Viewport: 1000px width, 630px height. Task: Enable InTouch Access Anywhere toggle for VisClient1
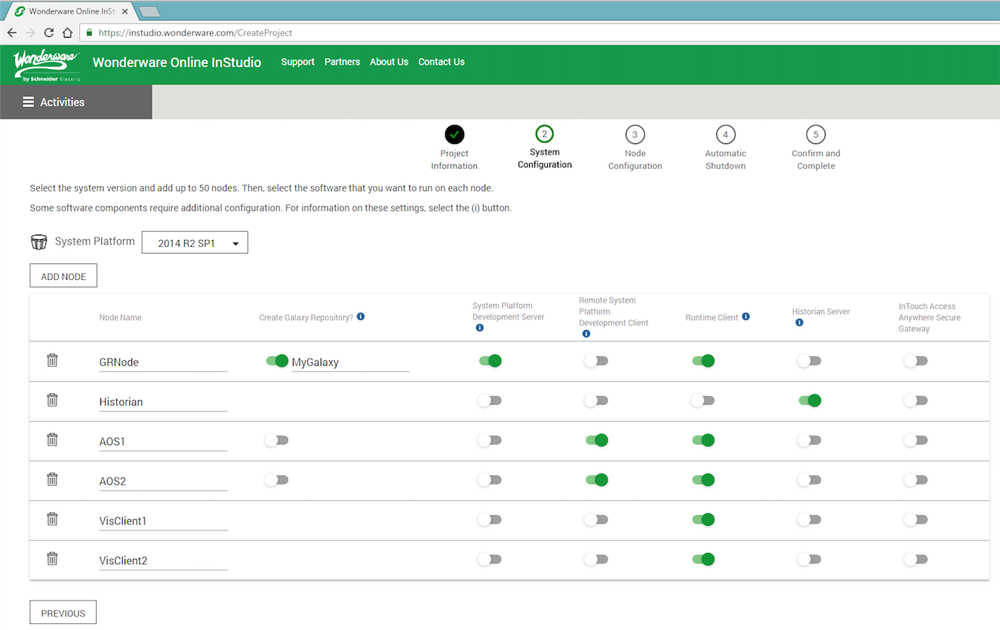915,520
